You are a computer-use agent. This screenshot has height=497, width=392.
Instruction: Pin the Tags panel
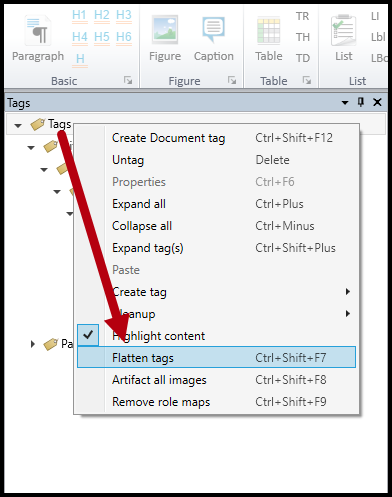pyautogui.click(x=361, y=102)
